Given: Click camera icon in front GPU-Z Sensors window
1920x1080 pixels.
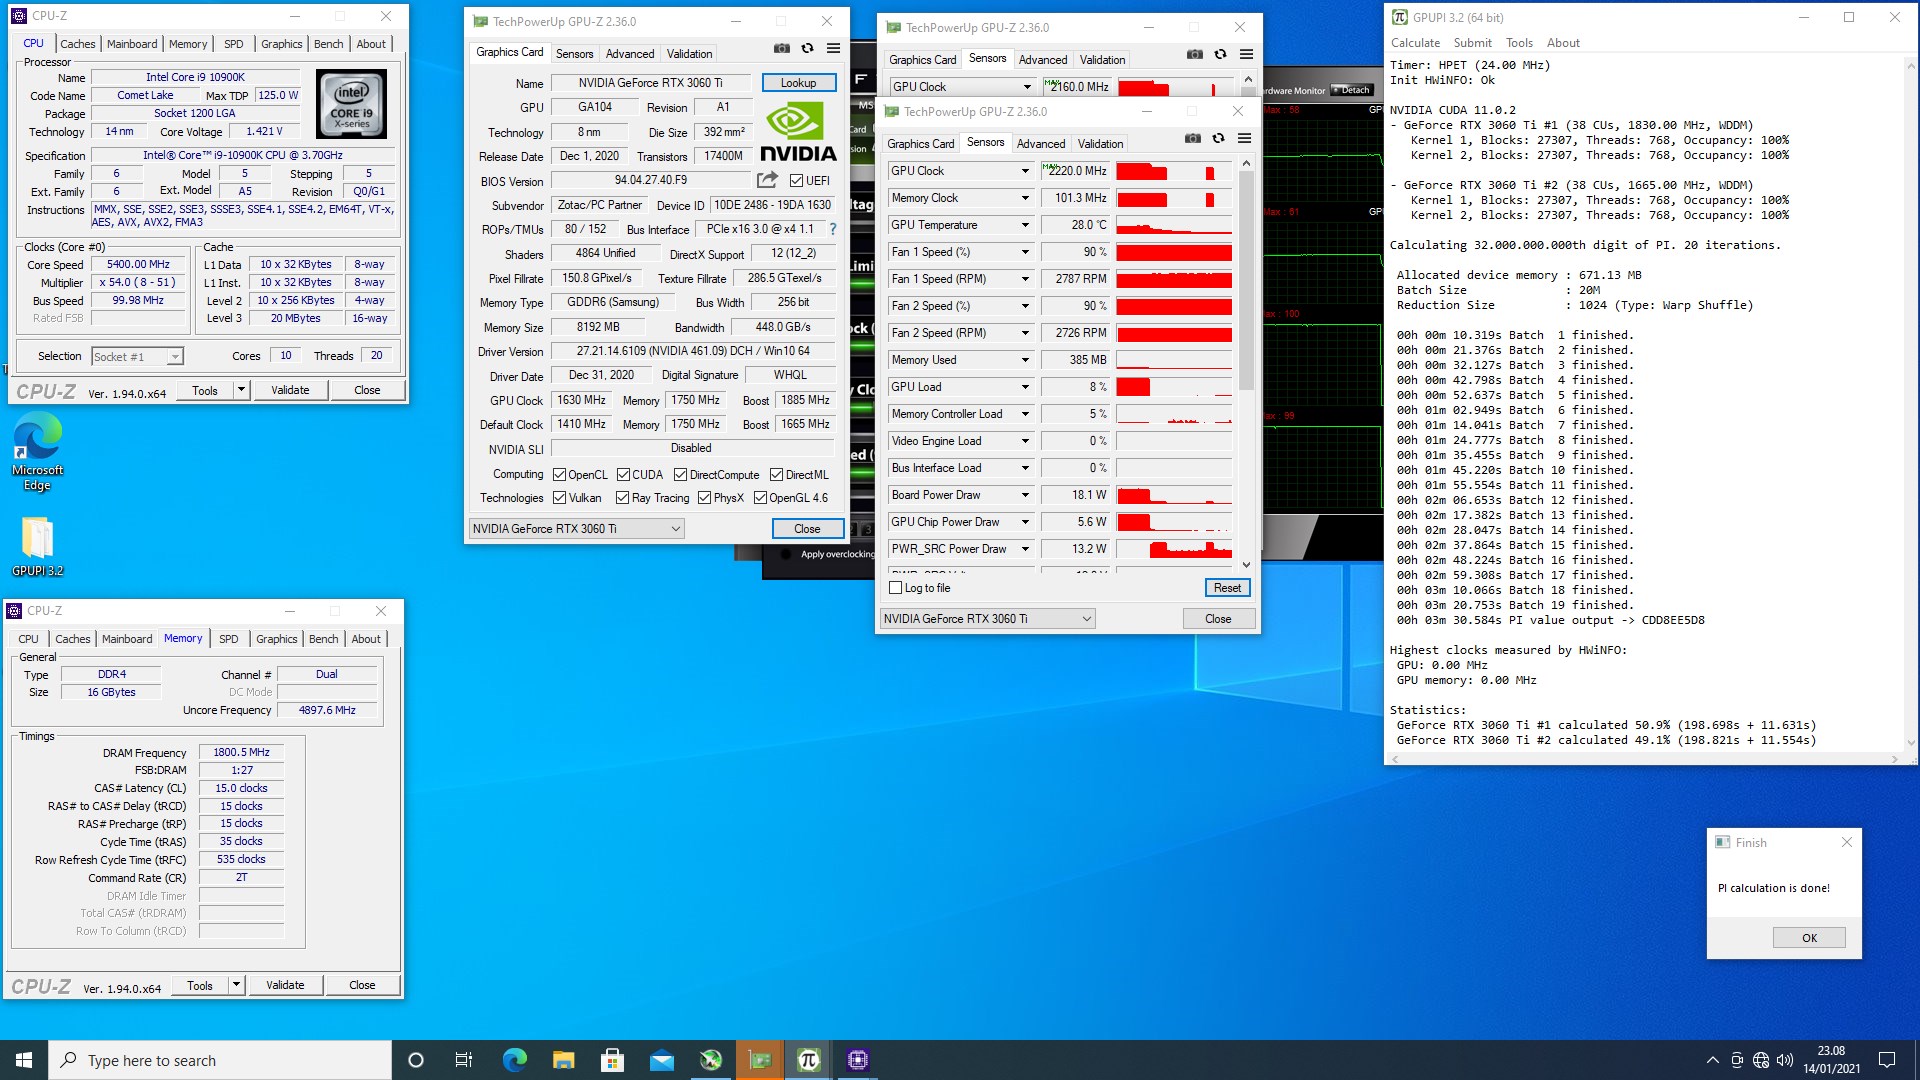Looking at the screenshot, I should 1193,138.
